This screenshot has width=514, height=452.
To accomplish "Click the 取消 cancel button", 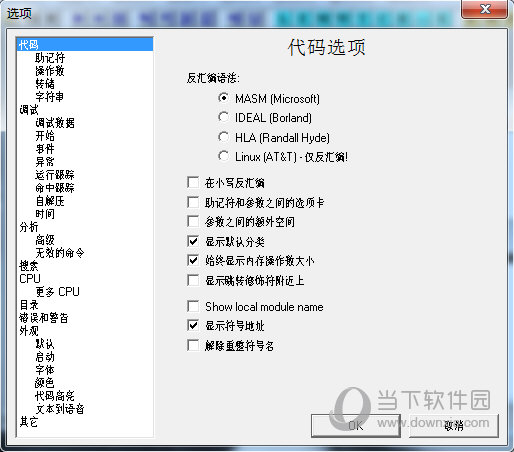I will click(454, 426).
